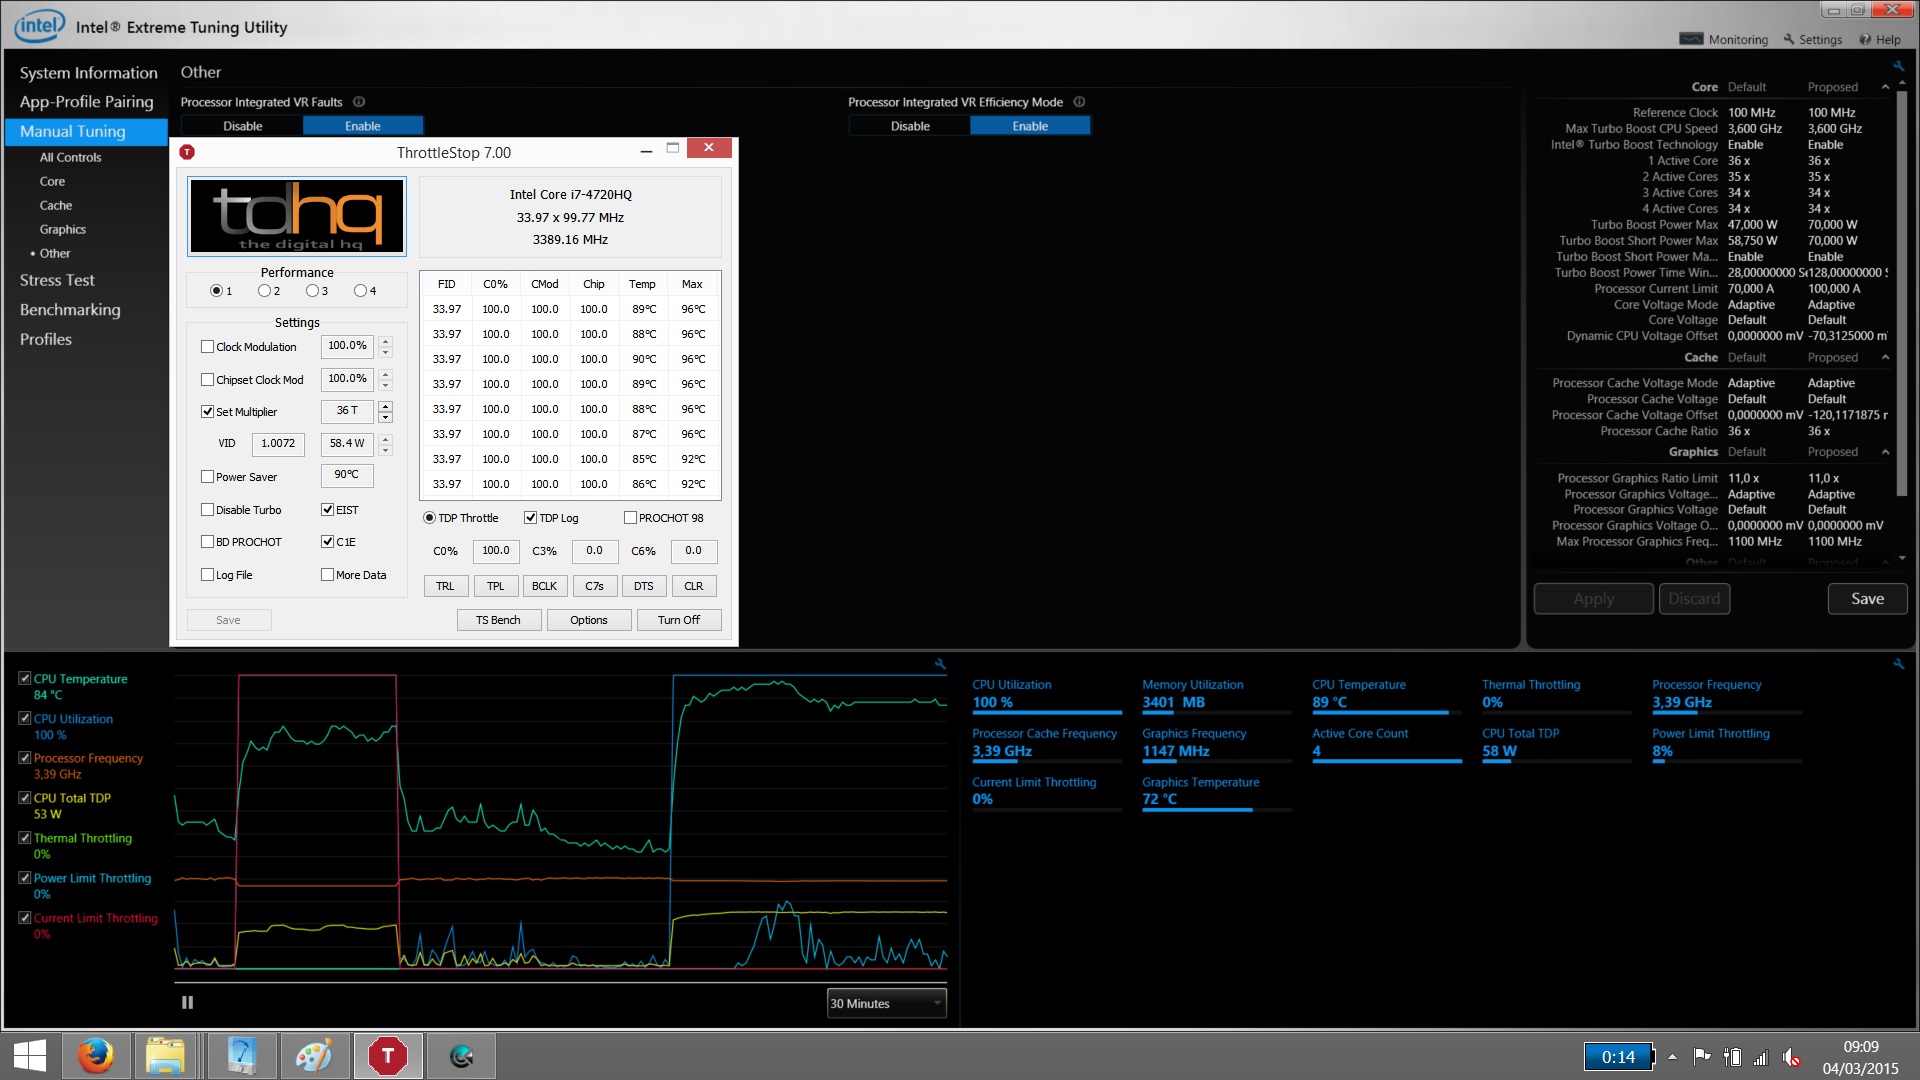Uncheck the EIST checkbox
Image resolution: width=1920 pixels, height=1080 pixels.
[x=327, y=510]
